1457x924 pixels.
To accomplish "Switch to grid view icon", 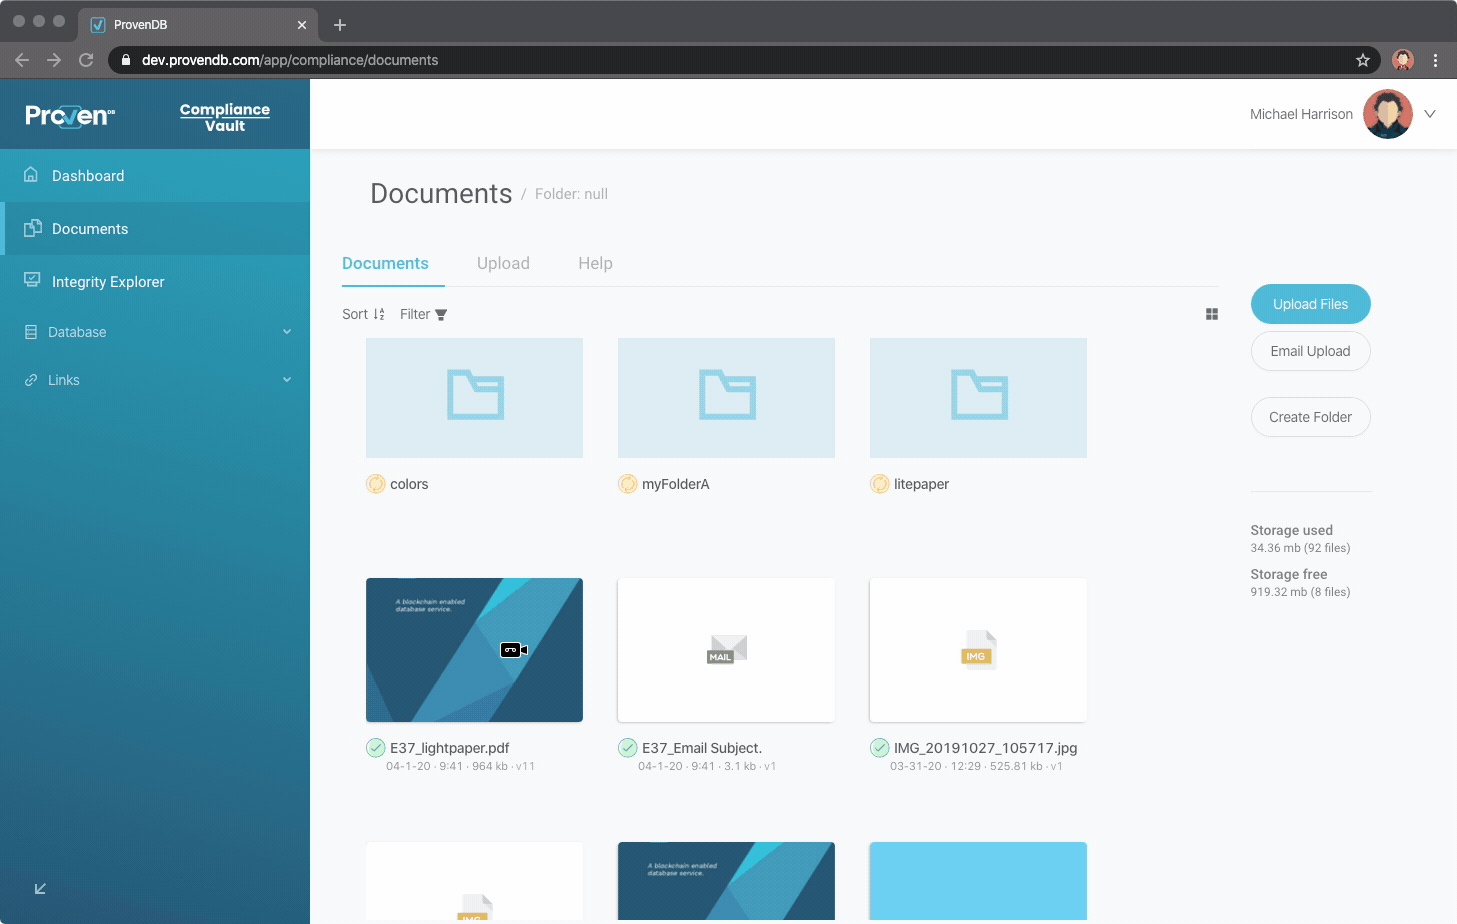I will click(1212, 314).
